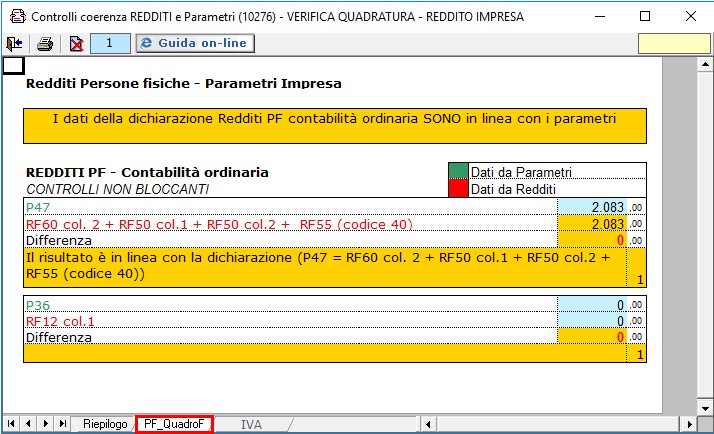This screenshot has height=434, width=714.
Task: Open the Guida on-line help
Action: click(195, 43)
